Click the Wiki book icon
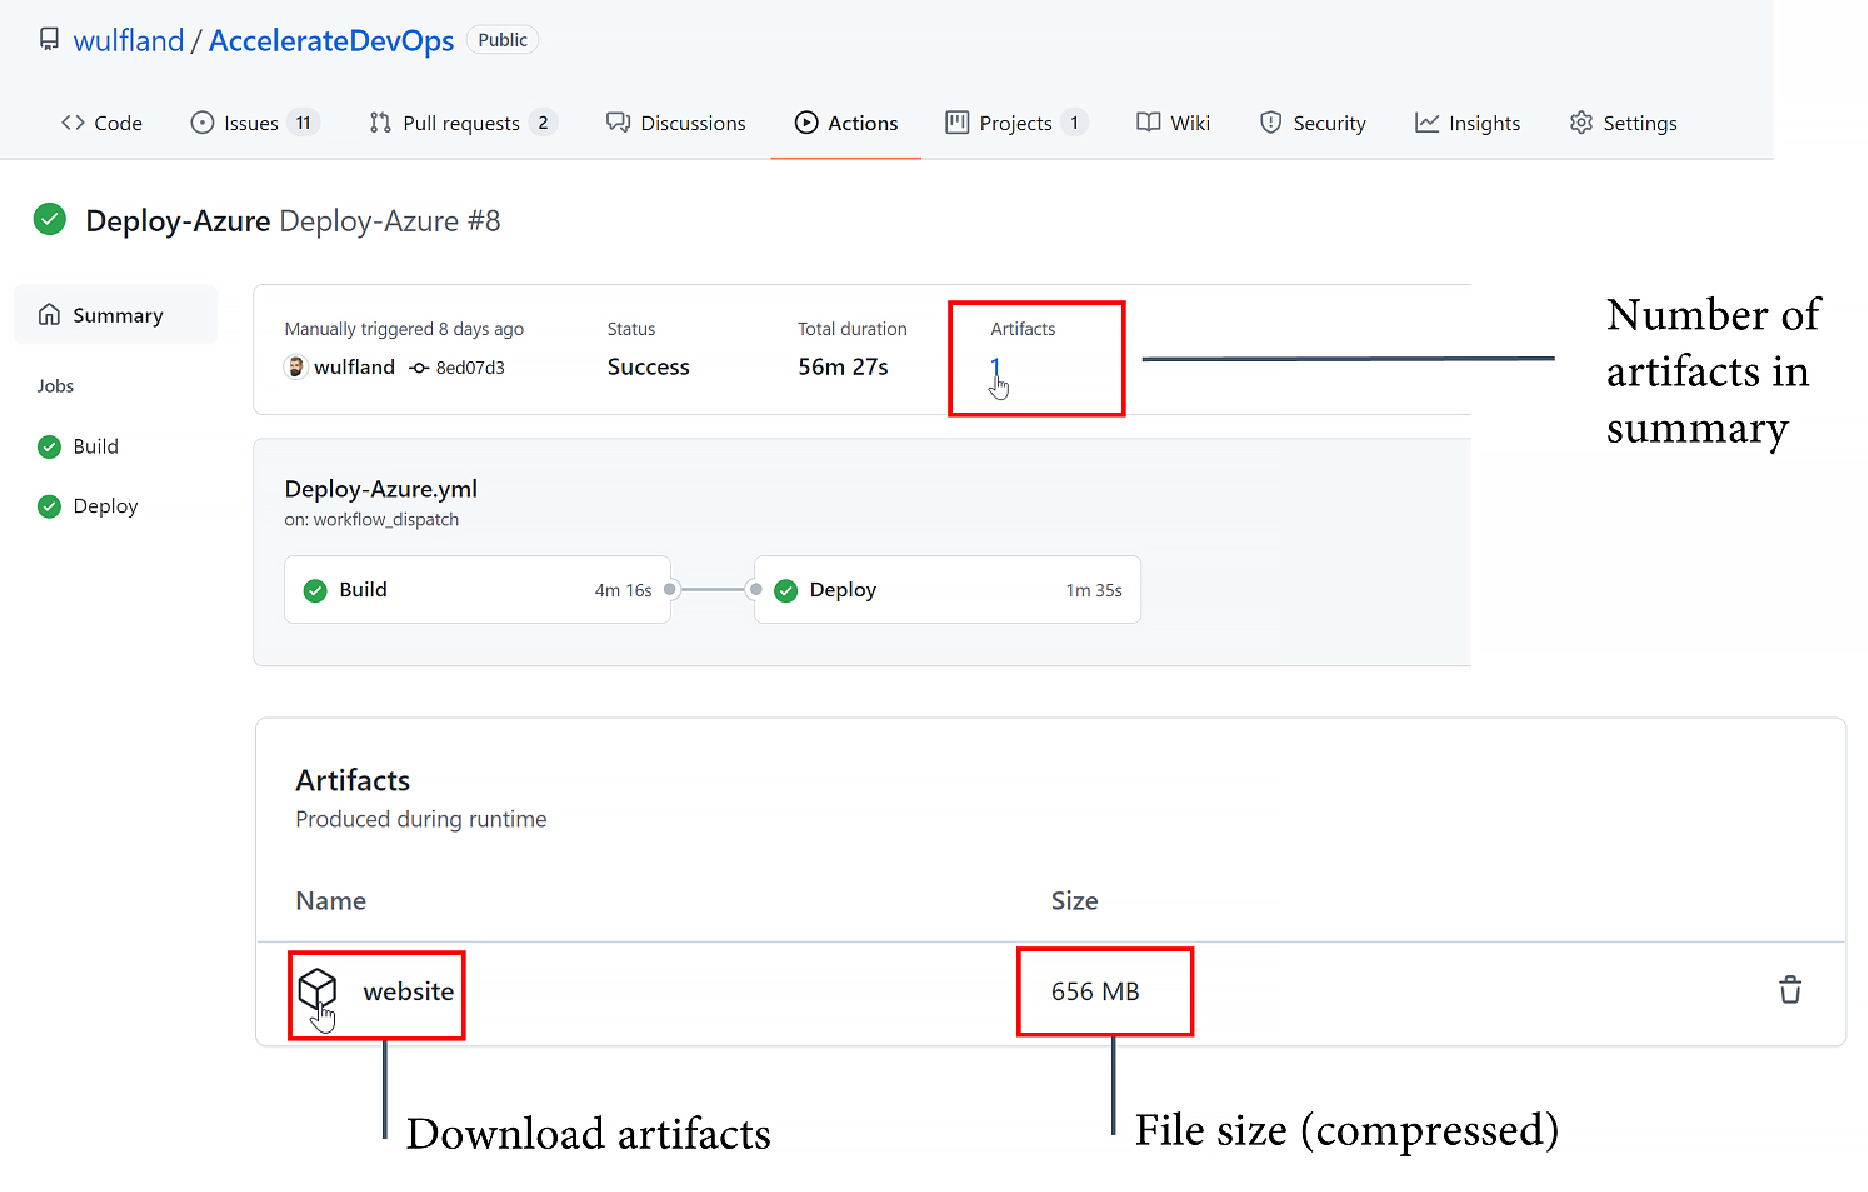Image resolution: width=1868 pixels, height=1192 pixels. tap(1148, 122)
